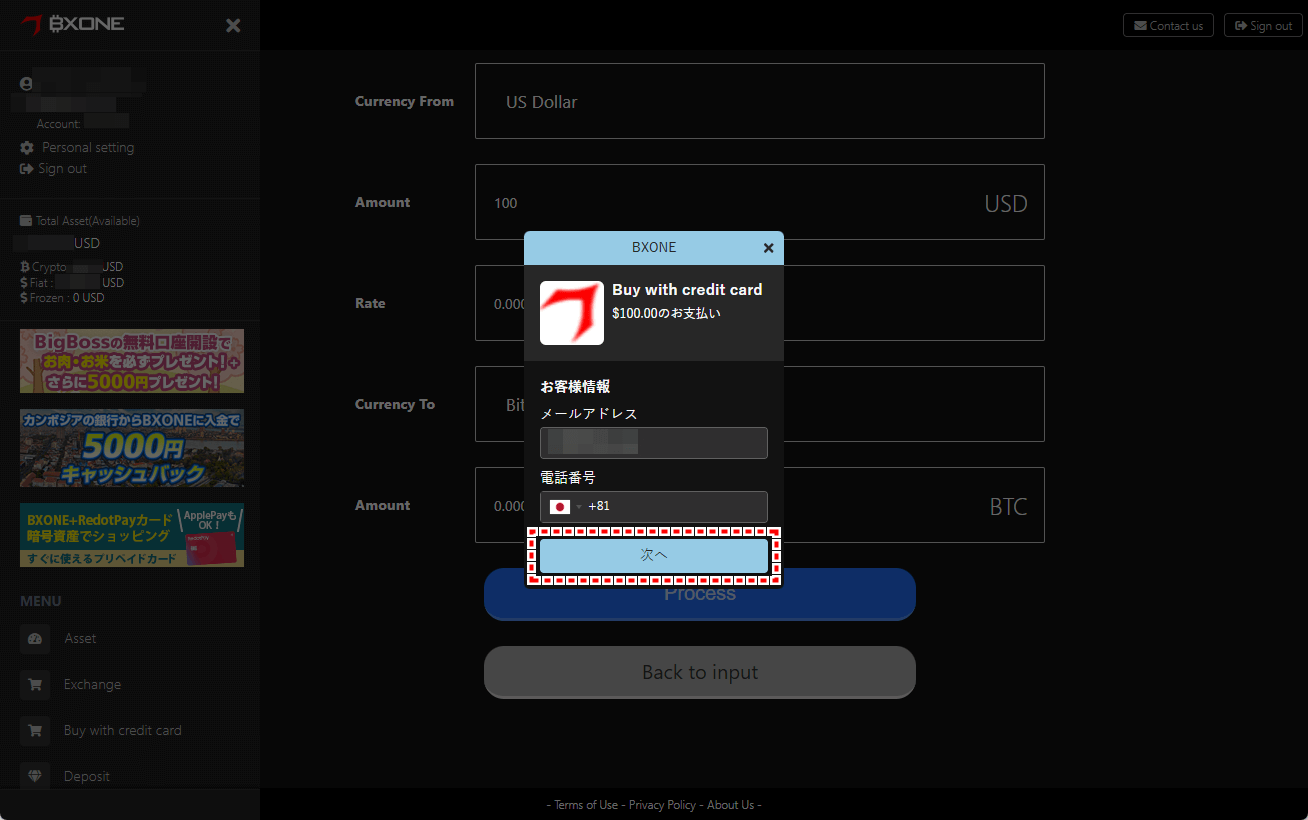Viewport: 1308px width, 820px height.
Task: Click the Currency From field showing US Dollar
Action: [760, 101]
